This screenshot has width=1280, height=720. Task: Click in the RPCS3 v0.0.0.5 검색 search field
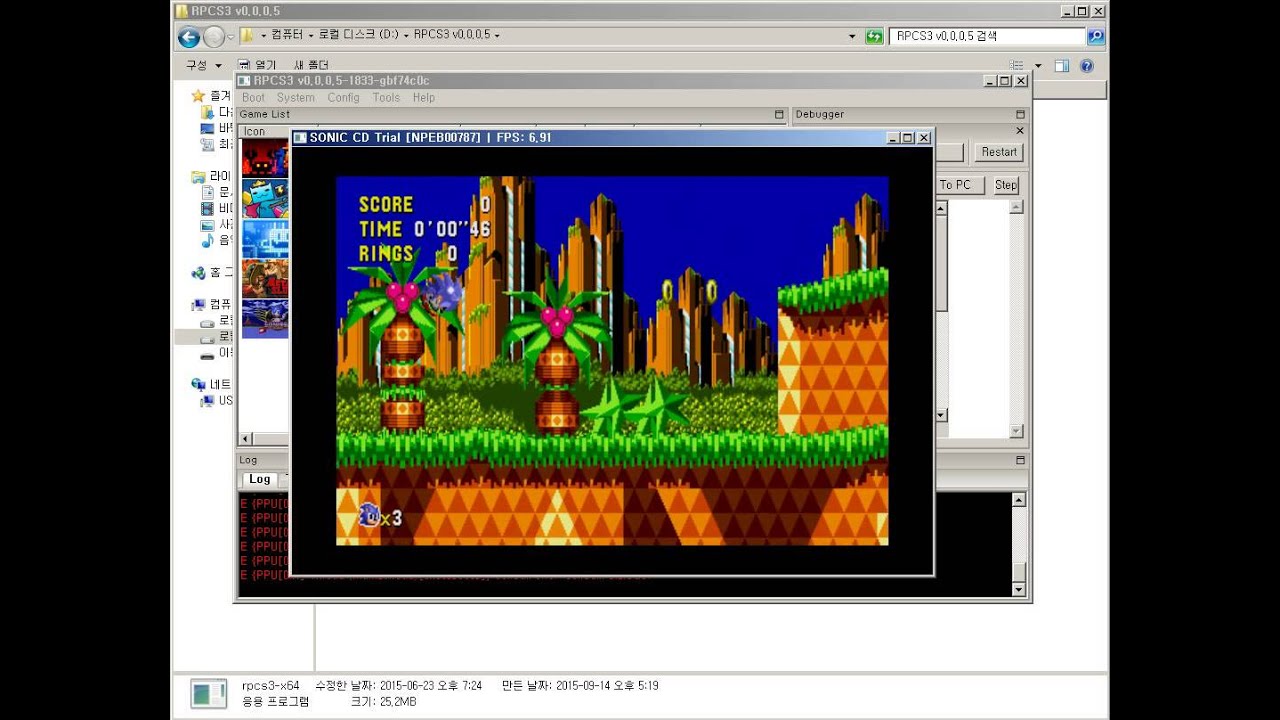tap(986, 36)
